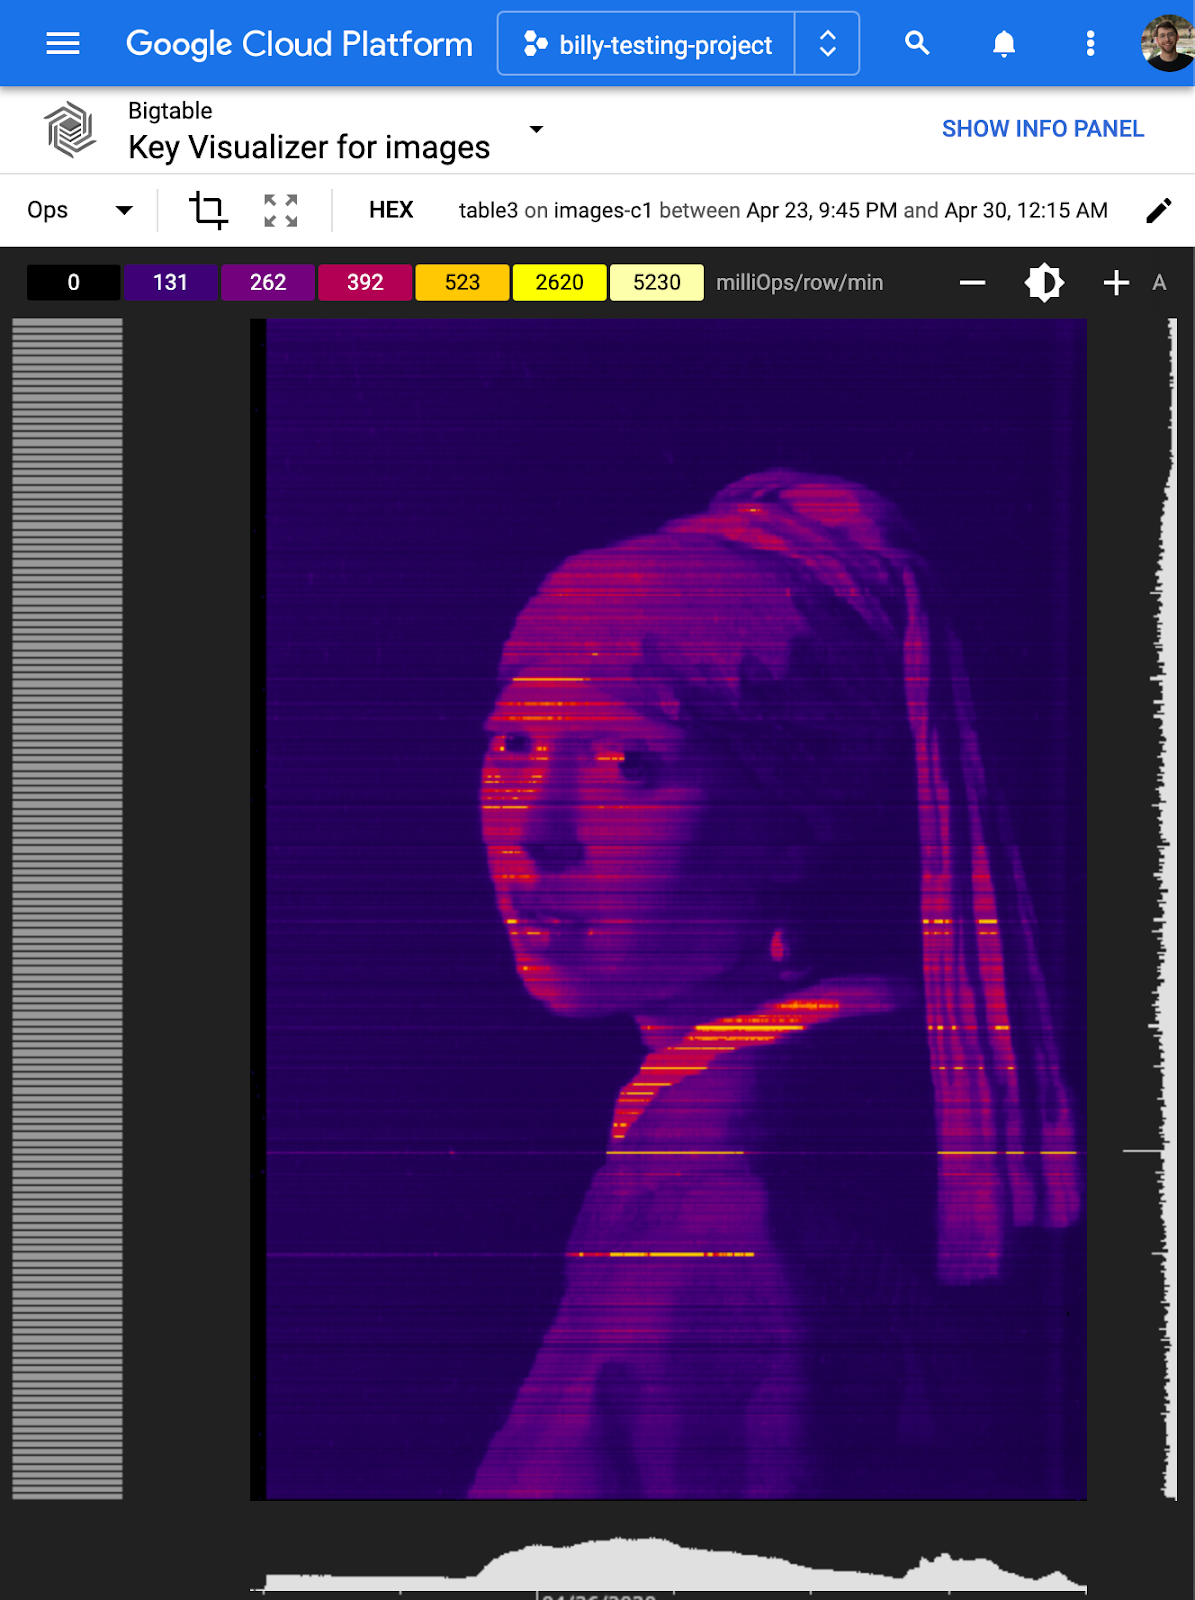Click the row key hierarchy bar on left

click(67, 908)
